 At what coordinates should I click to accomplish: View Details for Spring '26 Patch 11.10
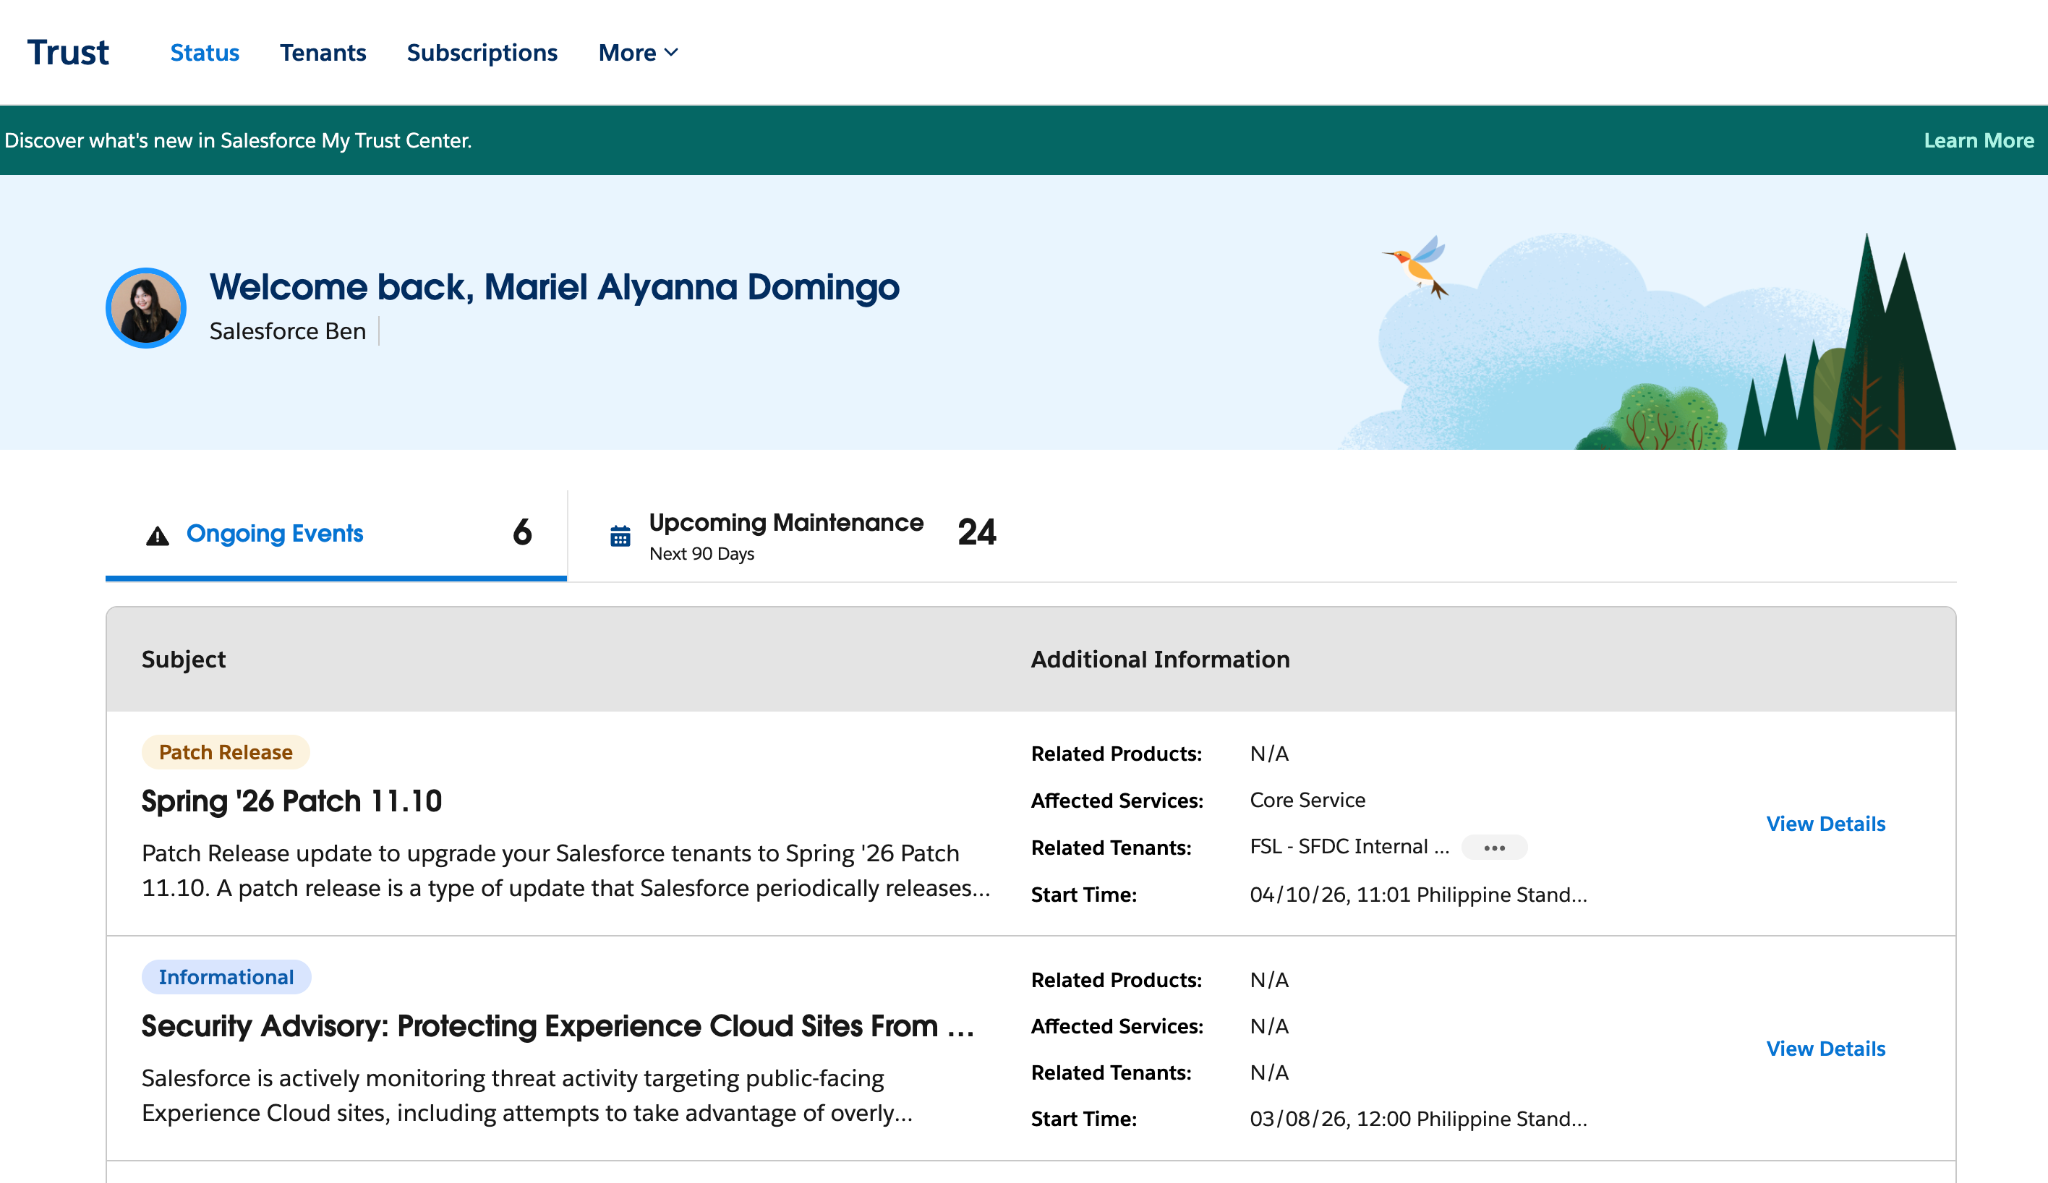click(1825, 823)
